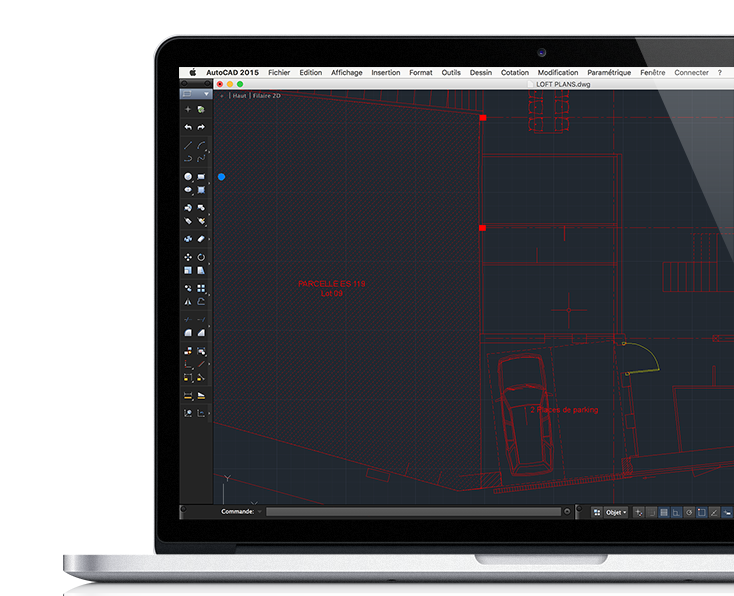Open the Cotation menu
734x596 pixels.
(x=515, y=73)
